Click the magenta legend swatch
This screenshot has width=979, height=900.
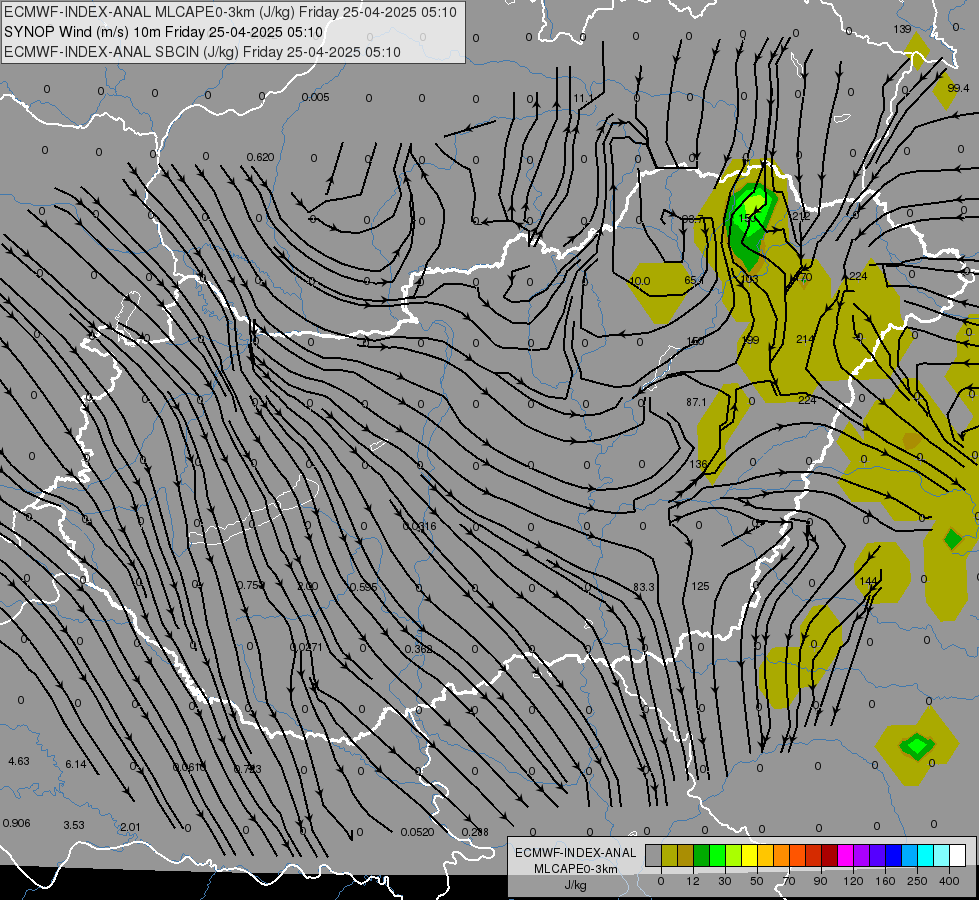pyautogui.click(x=846, y=855)
